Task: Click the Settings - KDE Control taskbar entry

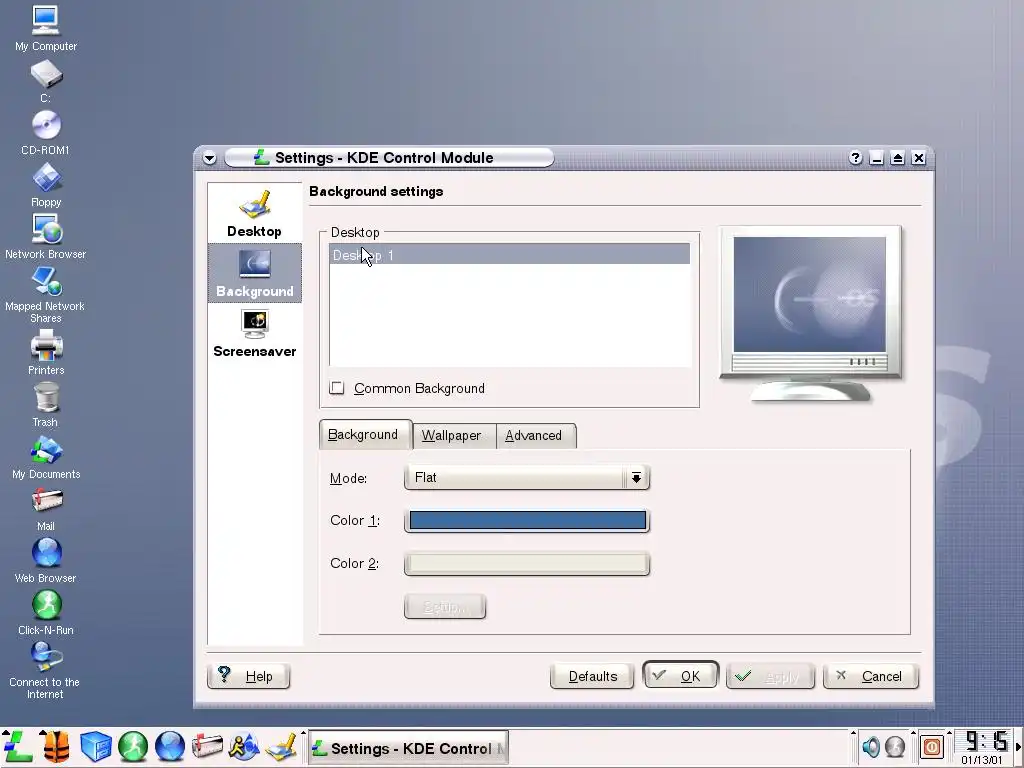Action: tap(408, 748)
